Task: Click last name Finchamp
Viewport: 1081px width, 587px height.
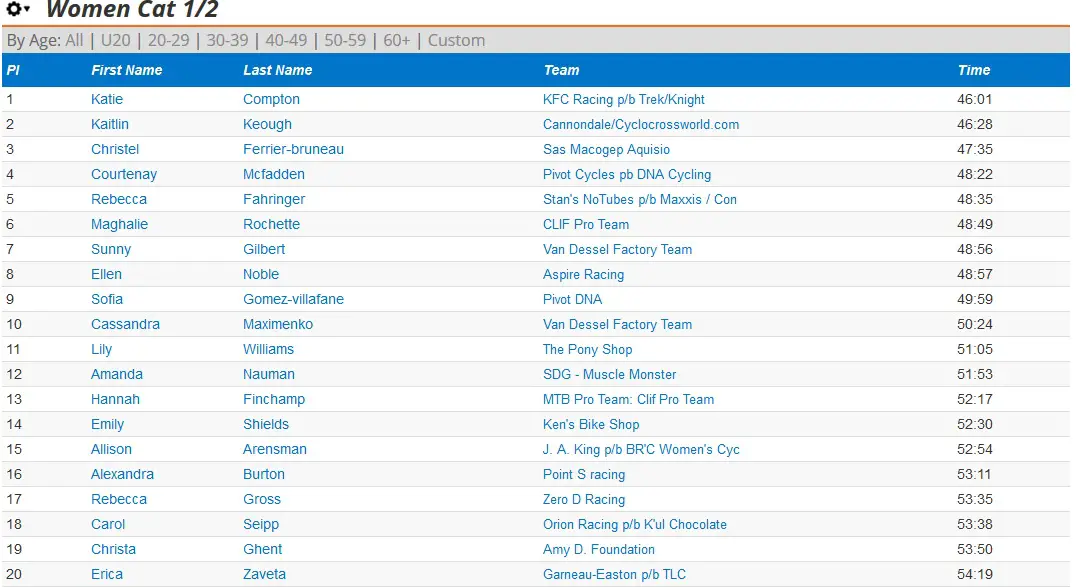Action: coord(274,399)
